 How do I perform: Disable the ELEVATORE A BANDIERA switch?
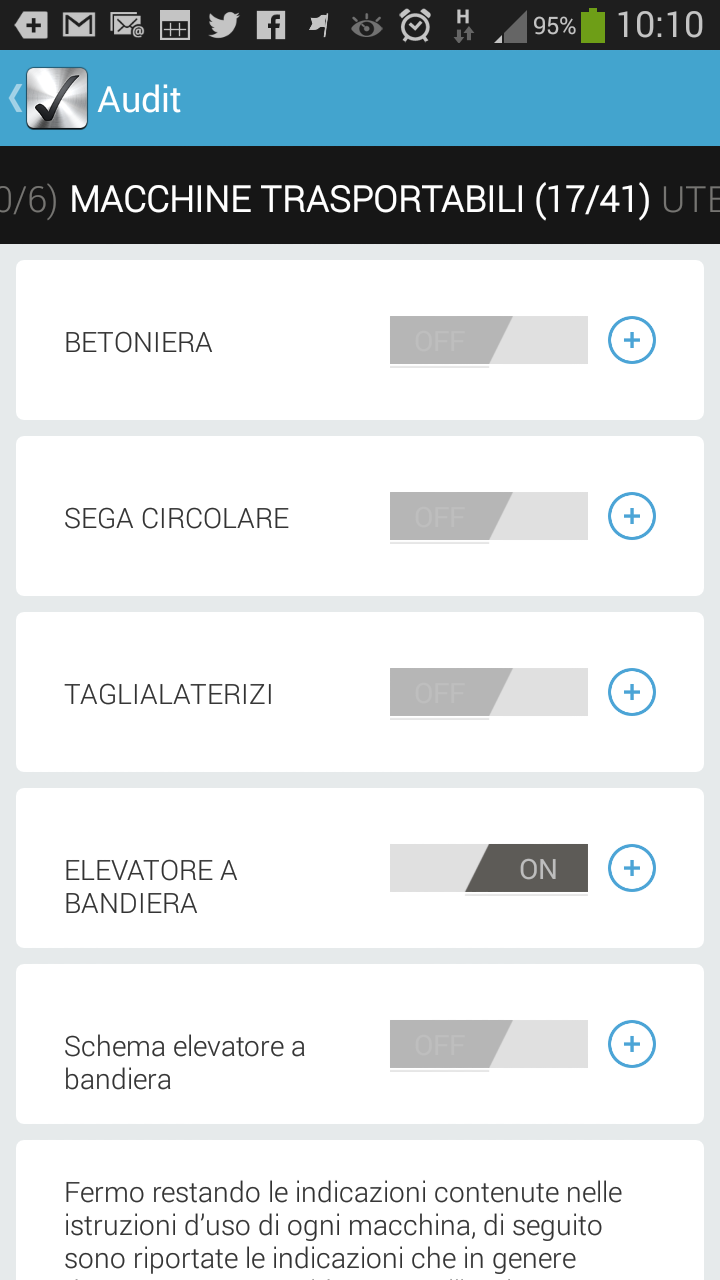click(x=489, y=868)
